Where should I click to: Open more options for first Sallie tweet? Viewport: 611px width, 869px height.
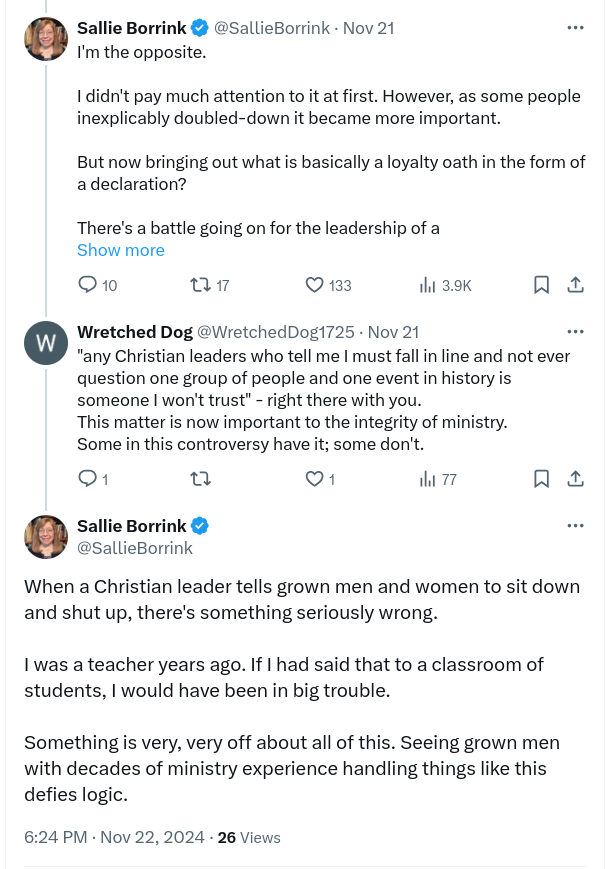pos(575,28)
